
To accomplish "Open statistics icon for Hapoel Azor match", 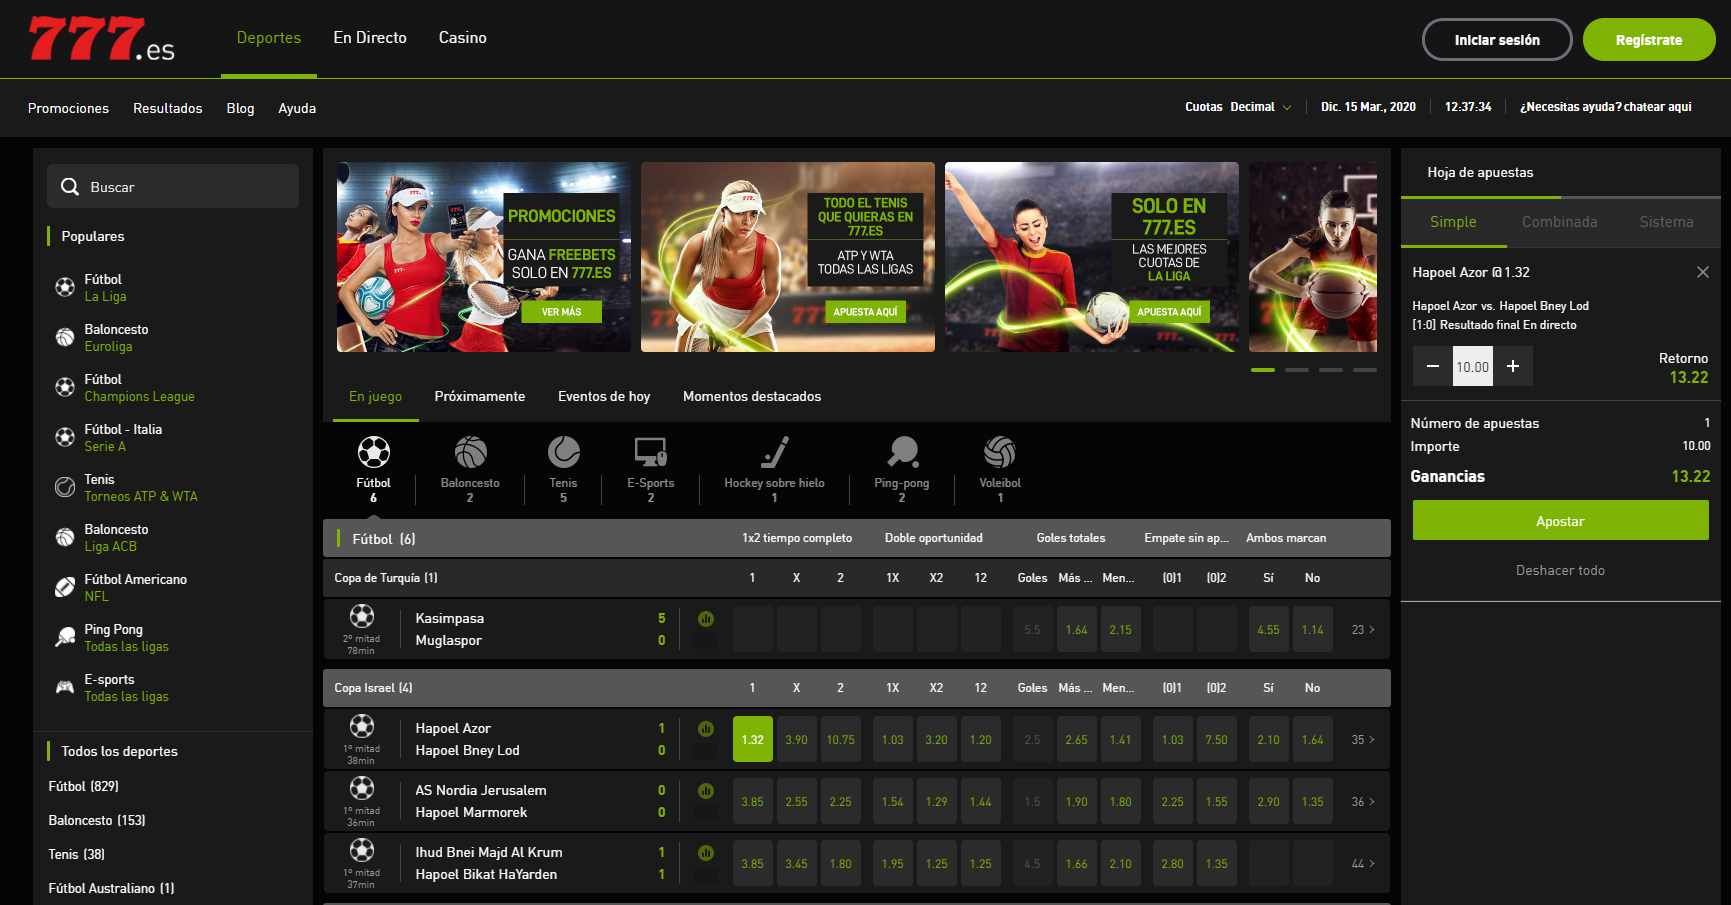I will point(706,729).
